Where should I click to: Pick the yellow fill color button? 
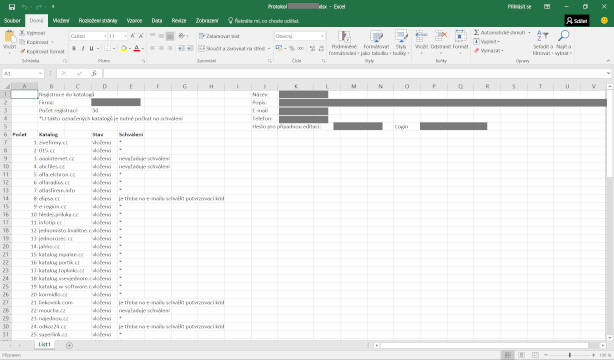pos(124,49)
